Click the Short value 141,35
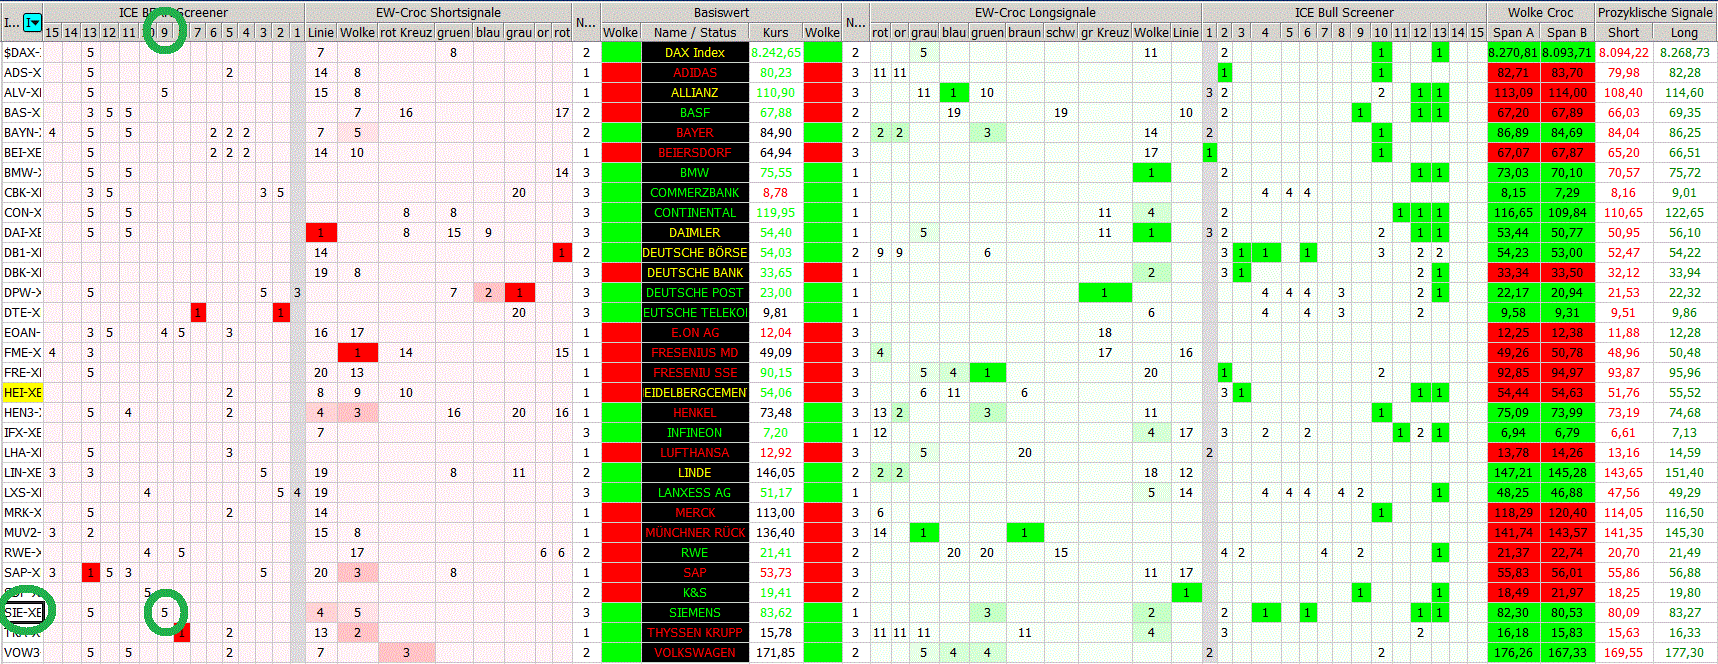1718x664 pixels. coord(1624,532)
